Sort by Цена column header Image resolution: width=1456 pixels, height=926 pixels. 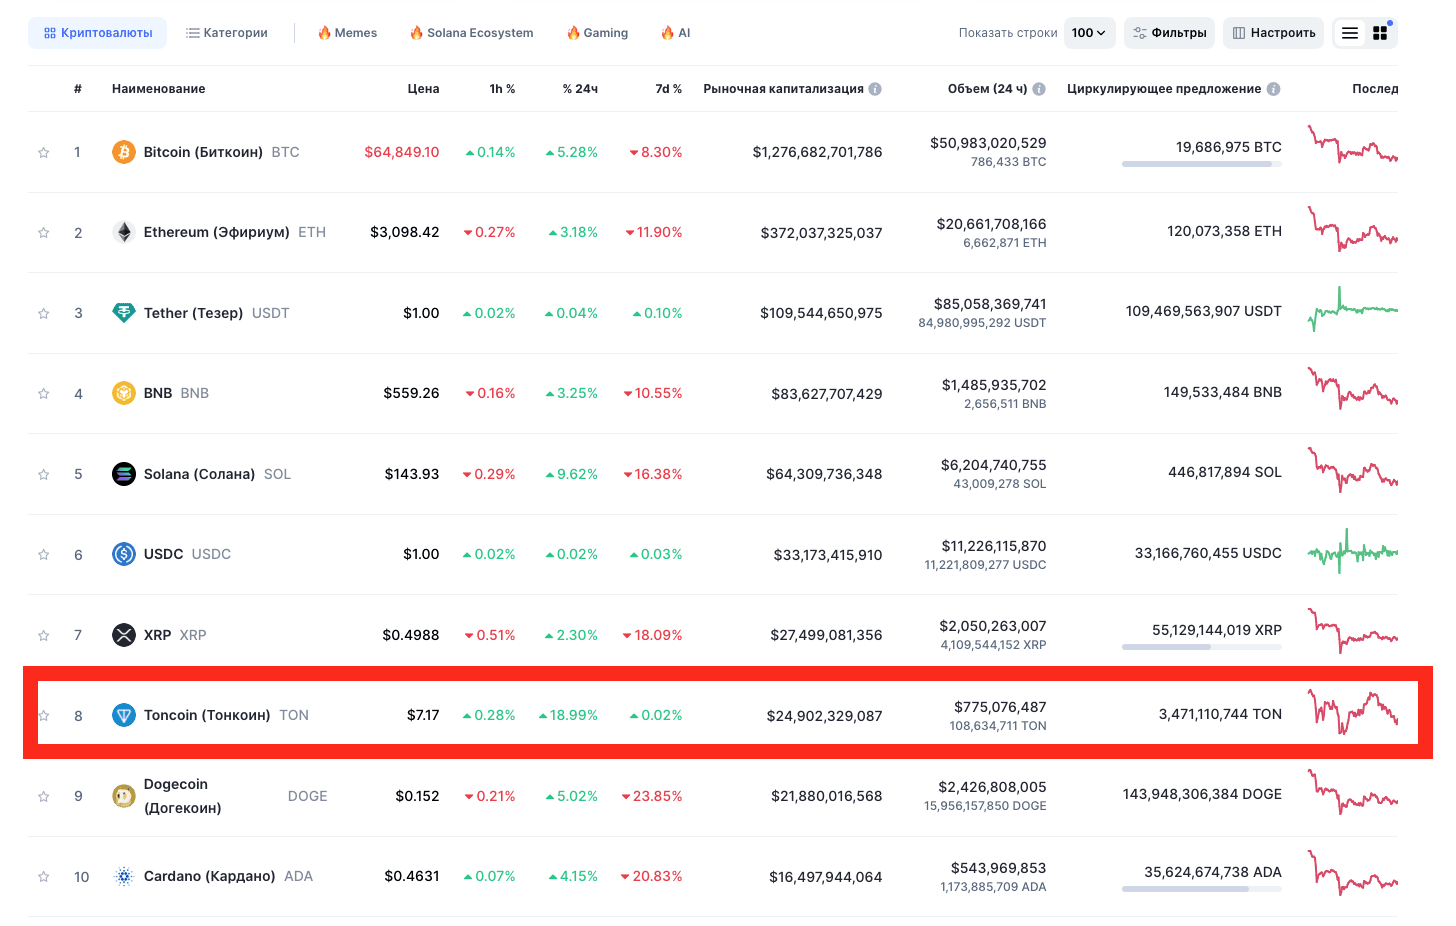[x=423, y=89]
